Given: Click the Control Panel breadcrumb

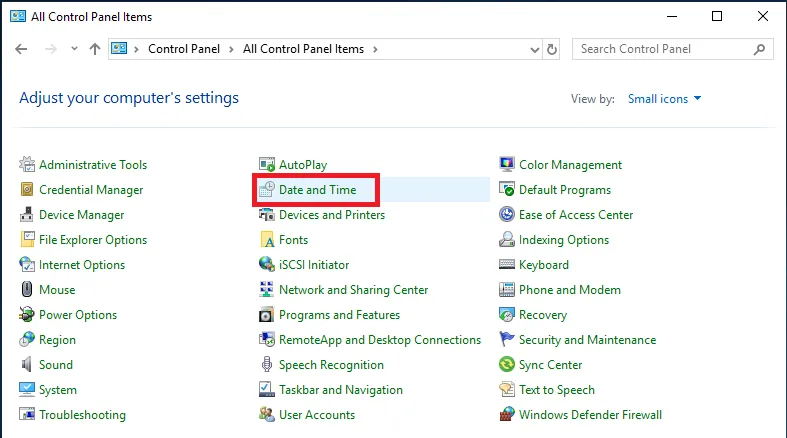Looking at the screenshot, I should pos(184,49).
